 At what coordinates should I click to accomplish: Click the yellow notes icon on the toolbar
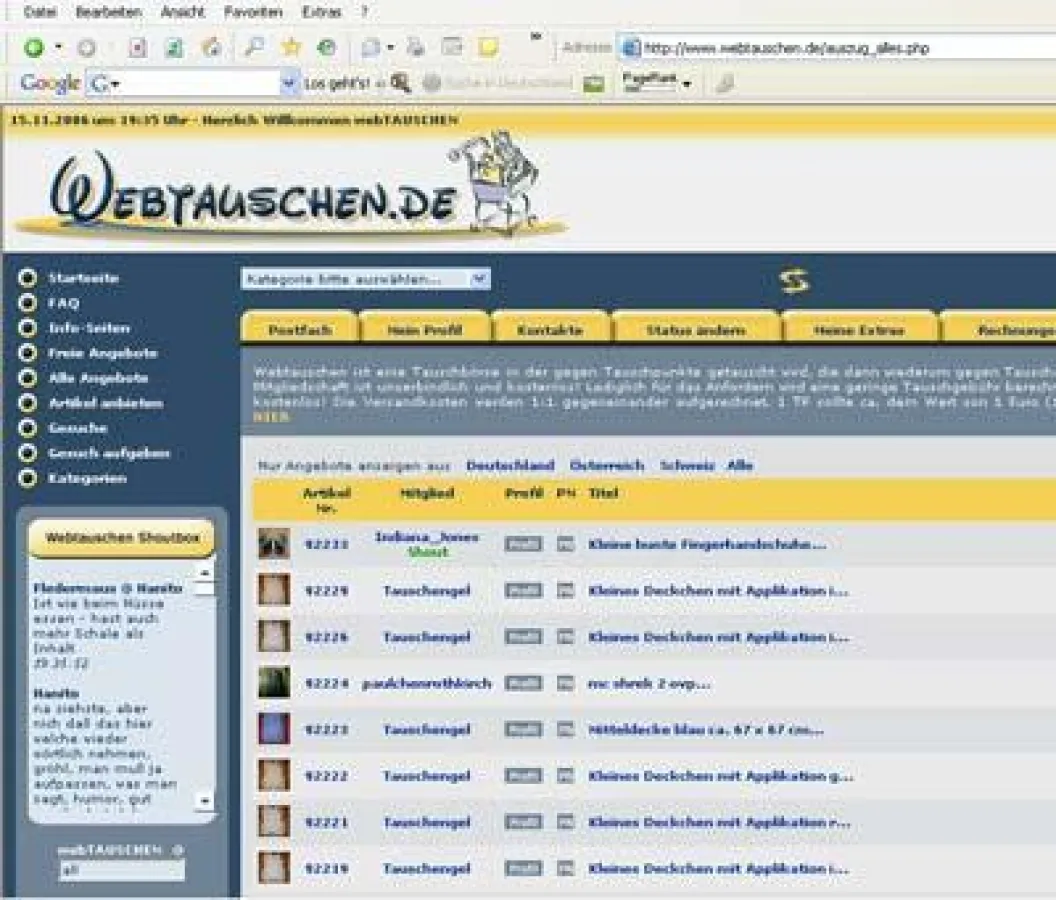point(489,46)
